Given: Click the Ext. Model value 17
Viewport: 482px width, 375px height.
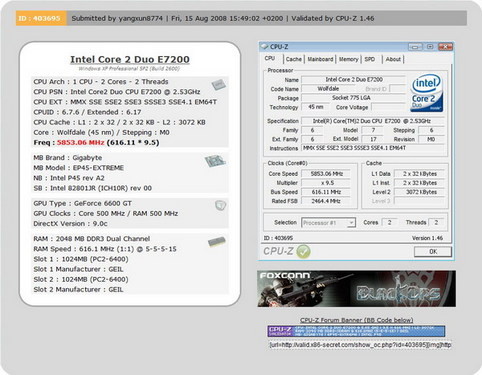Looking at the screenshot, I should click(373, 139).
